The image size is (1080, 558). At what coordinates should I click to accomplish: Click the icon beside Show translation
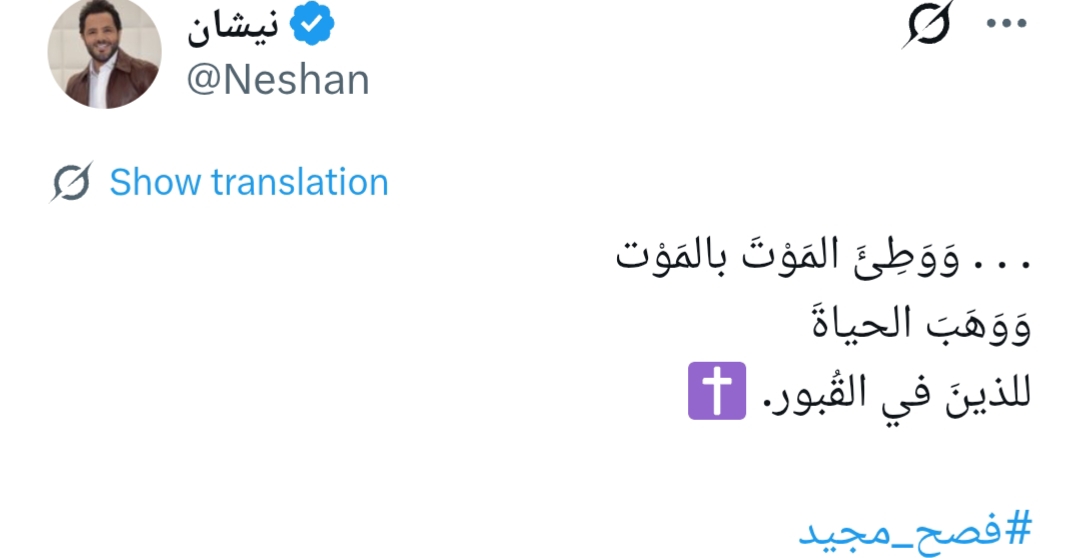click(x=72, y=182)
